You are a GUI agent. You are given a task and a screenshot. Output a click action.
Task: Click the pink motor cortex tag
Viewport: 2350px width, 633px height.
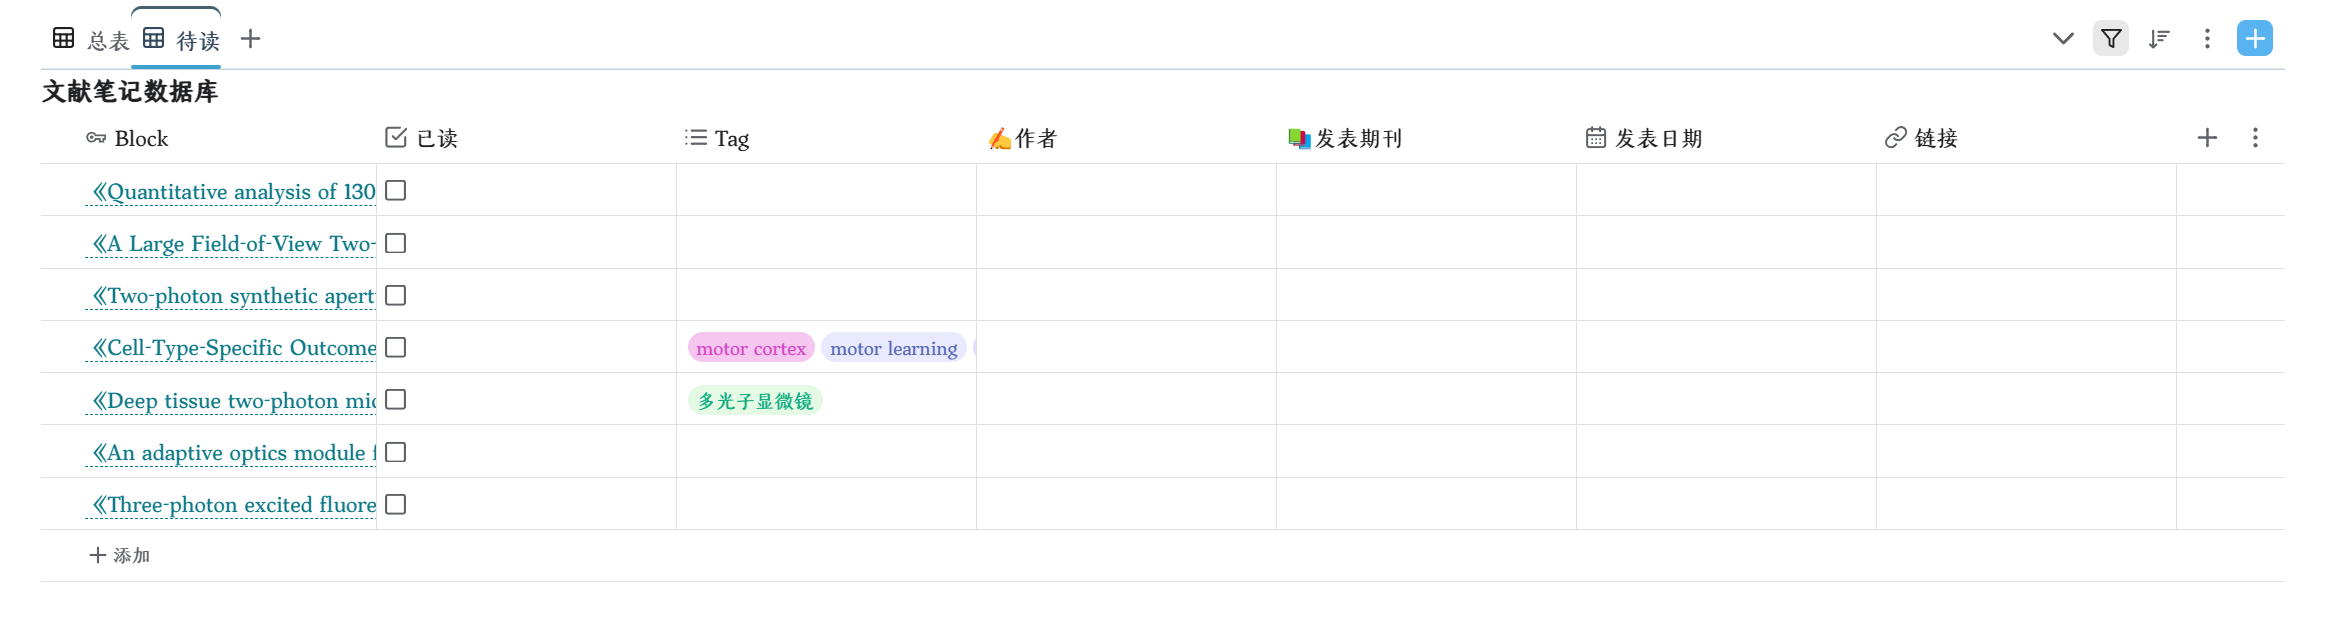click(750, 348)
